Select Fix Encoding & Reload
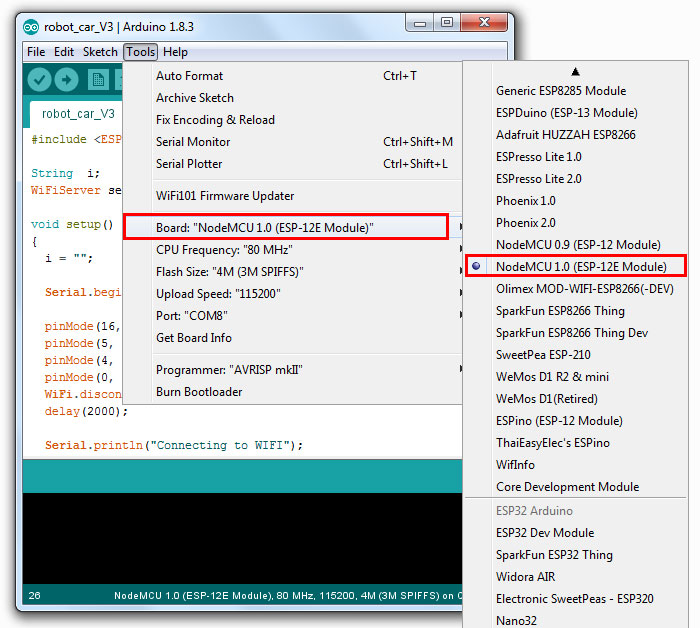The height and width of the screenshot is (628, 700). pyautogui.click(x=292, y=120)
